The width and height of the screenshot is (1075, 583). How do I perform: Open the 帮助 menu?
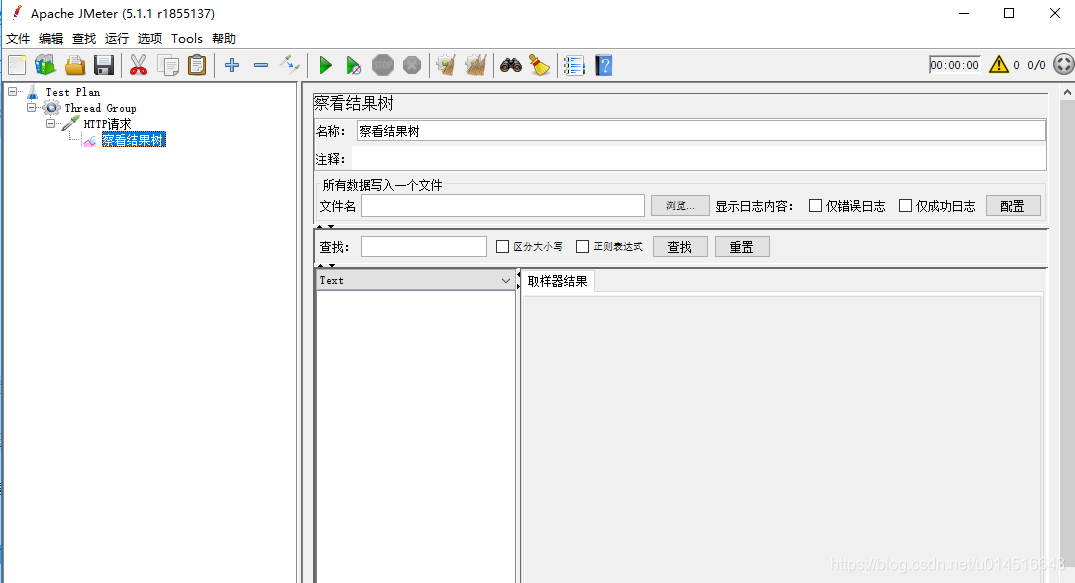[x=224, y=38]
